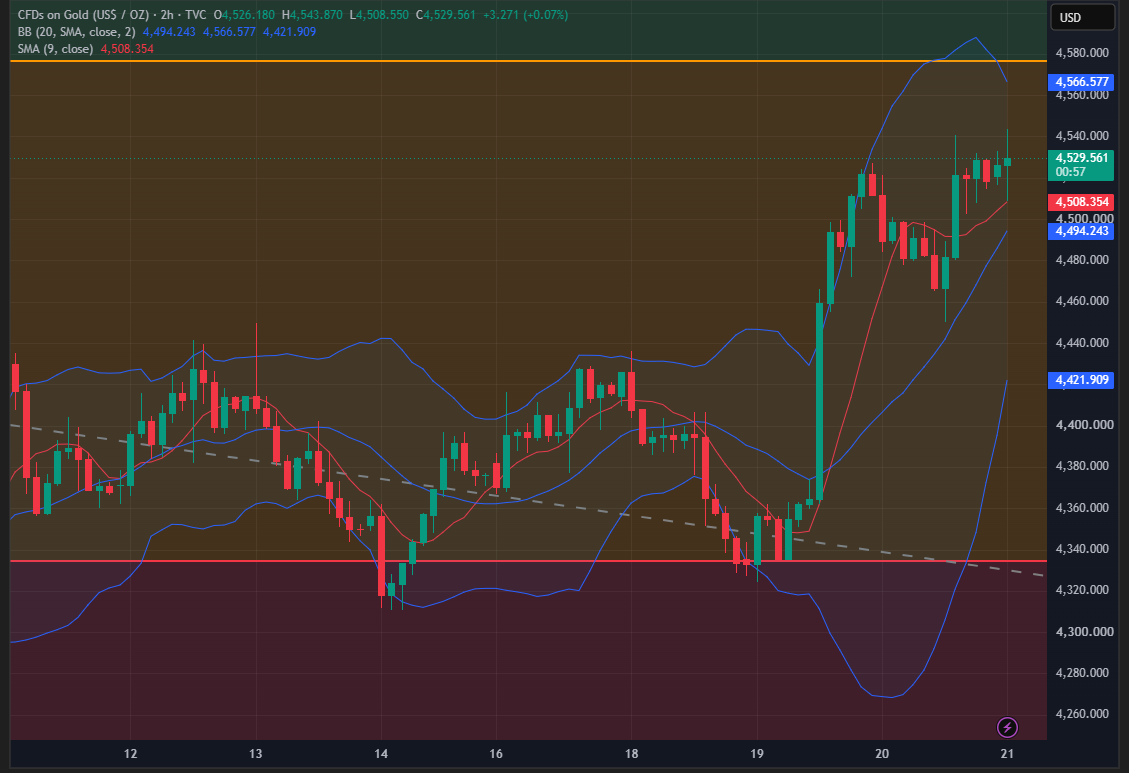Click the large green breakout candle on day 19

tap(819, 400)
